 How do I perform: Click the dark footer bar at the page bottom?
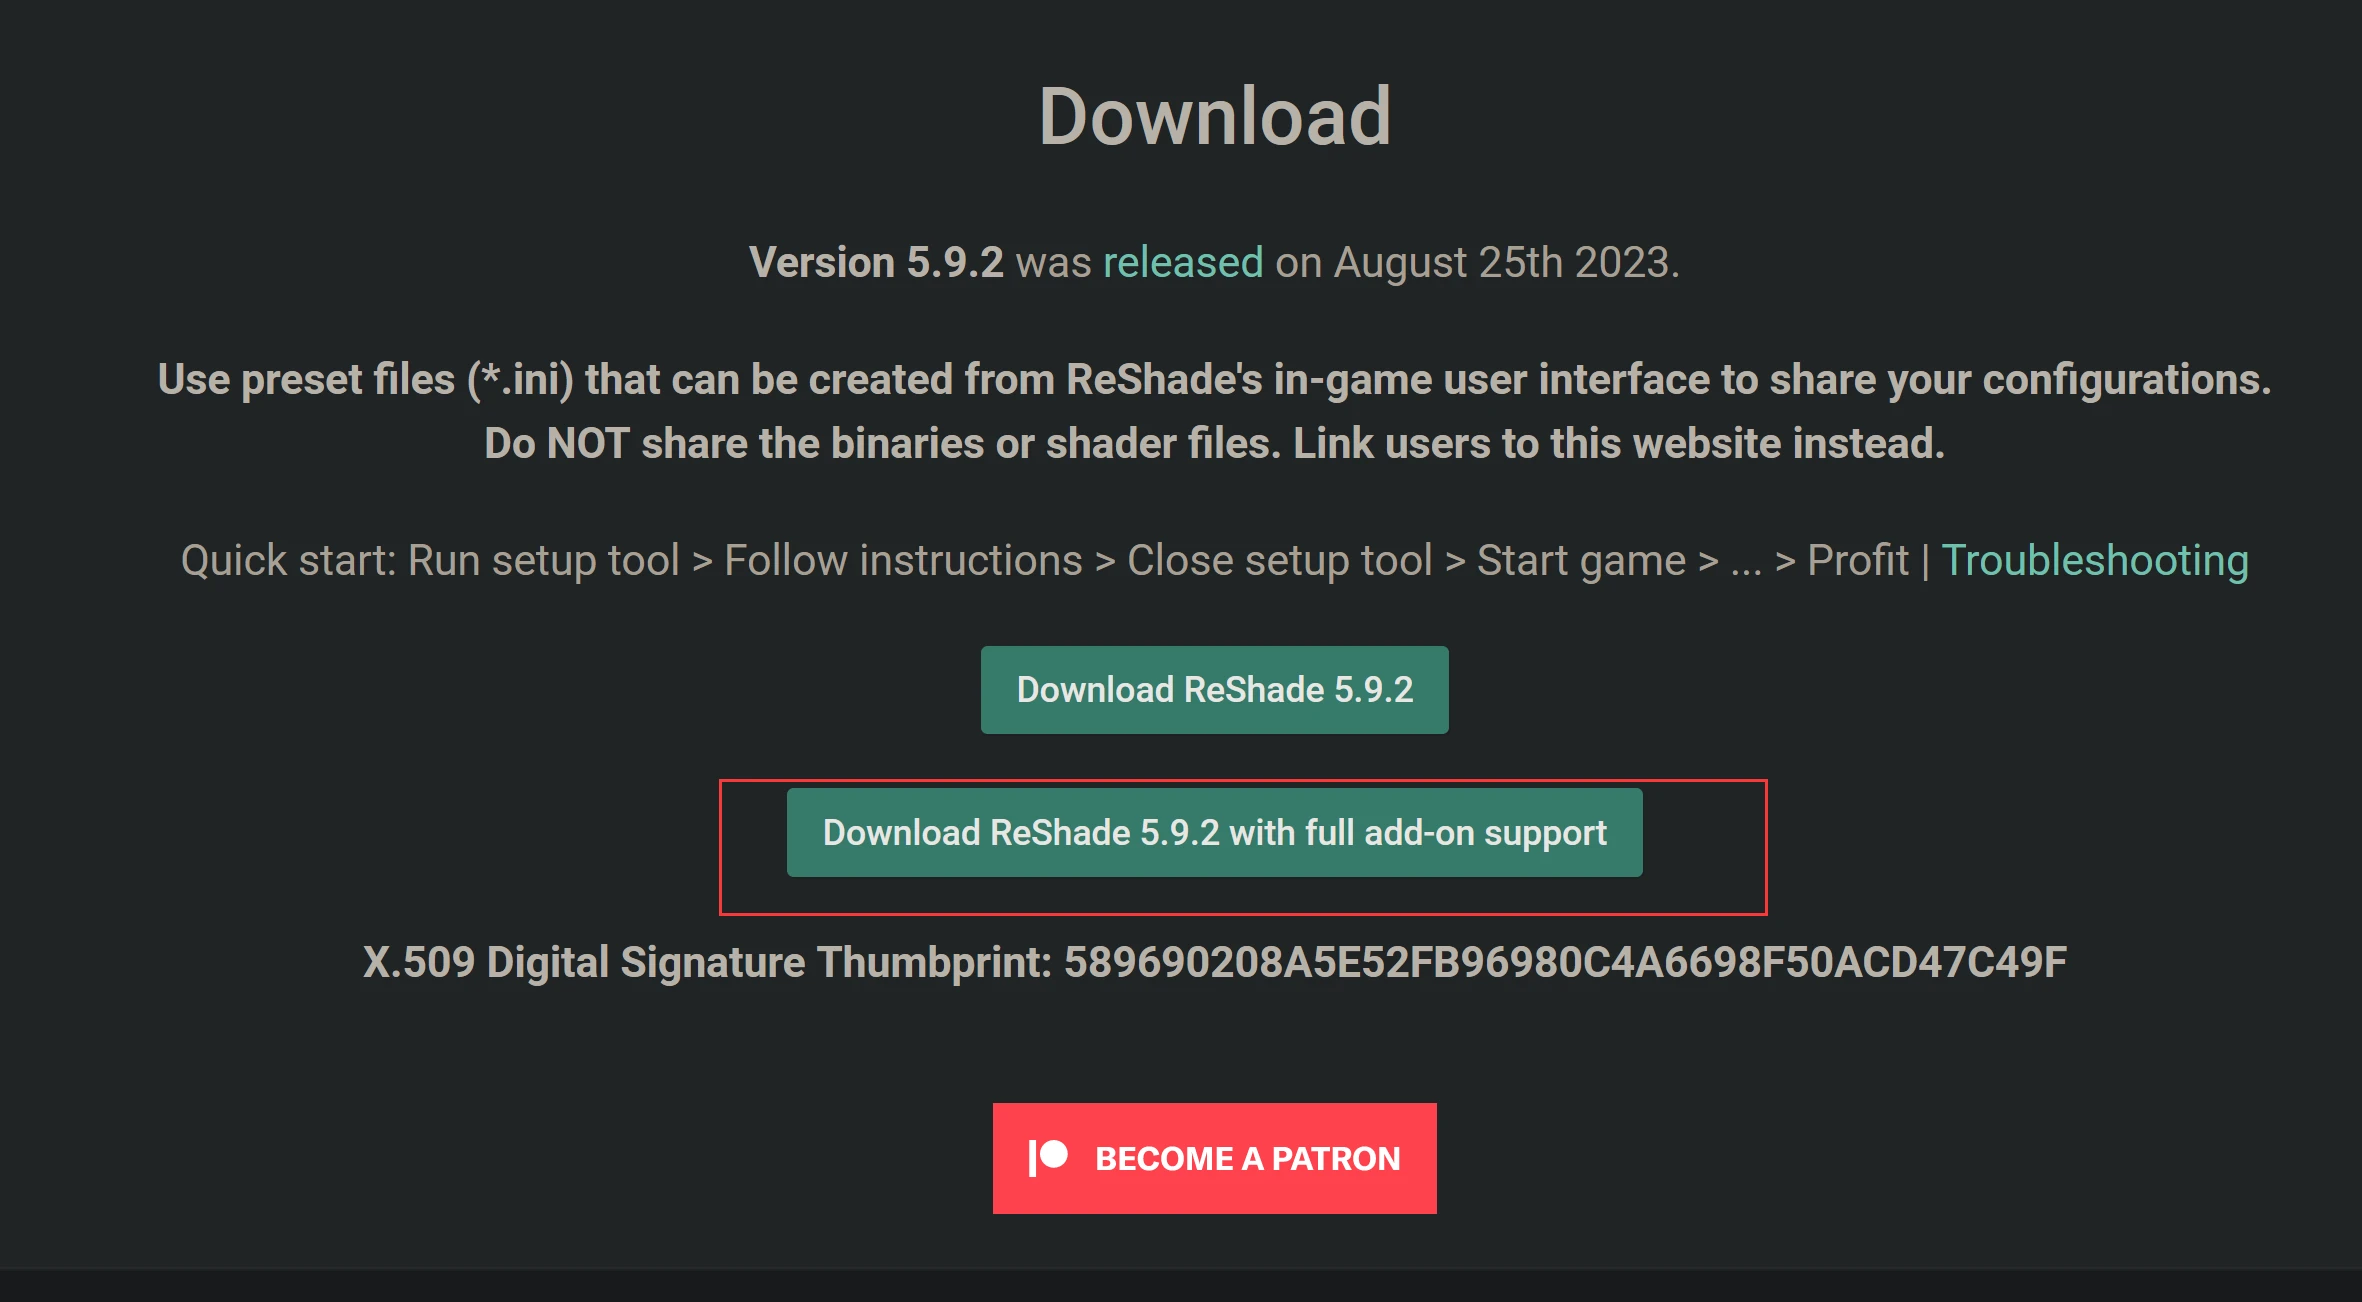pos(1181,1286)
